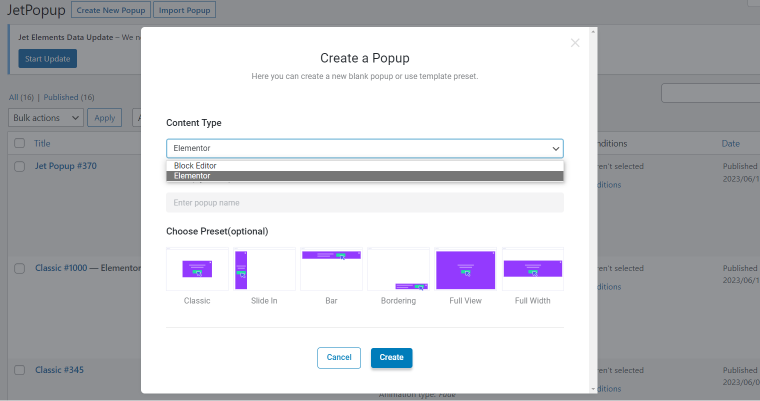Select the Full View preset thumbnail
The image size is (760, 401).
pyautogui.click(x=466, y=269)
